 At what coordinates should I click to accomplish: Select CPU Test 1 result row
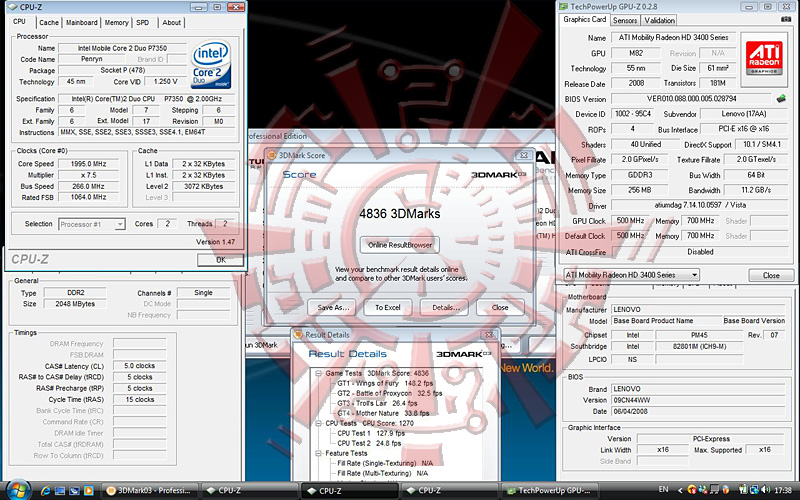(371, 433)
